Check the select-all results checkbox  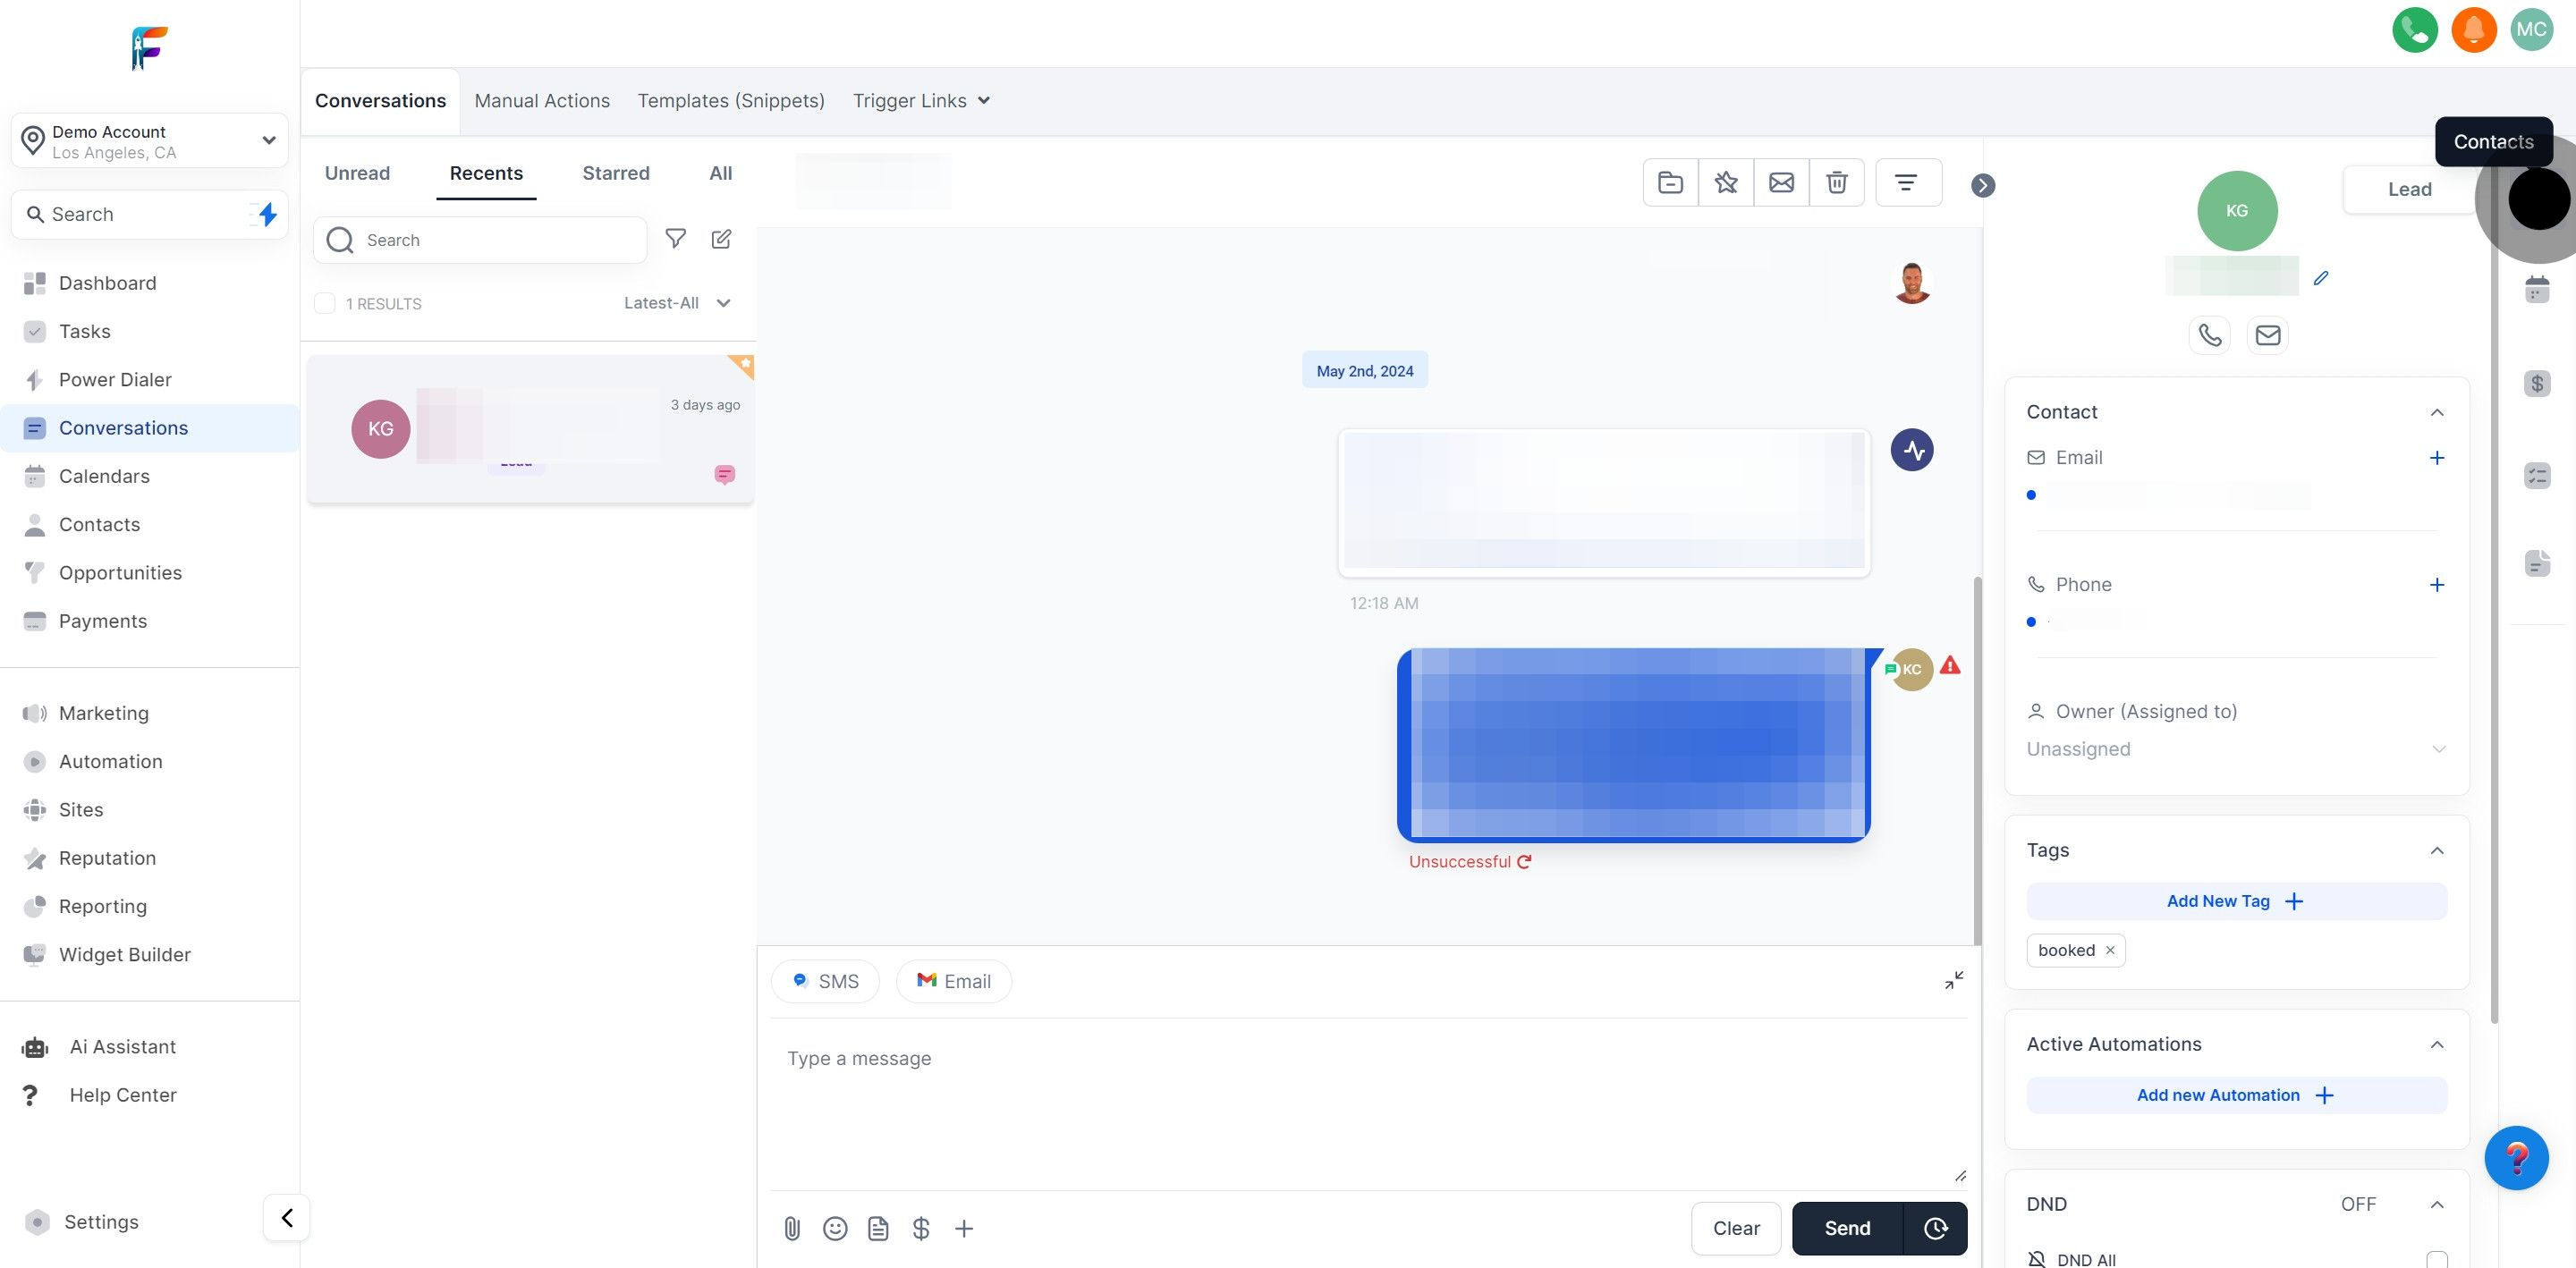tap(324, 303)
